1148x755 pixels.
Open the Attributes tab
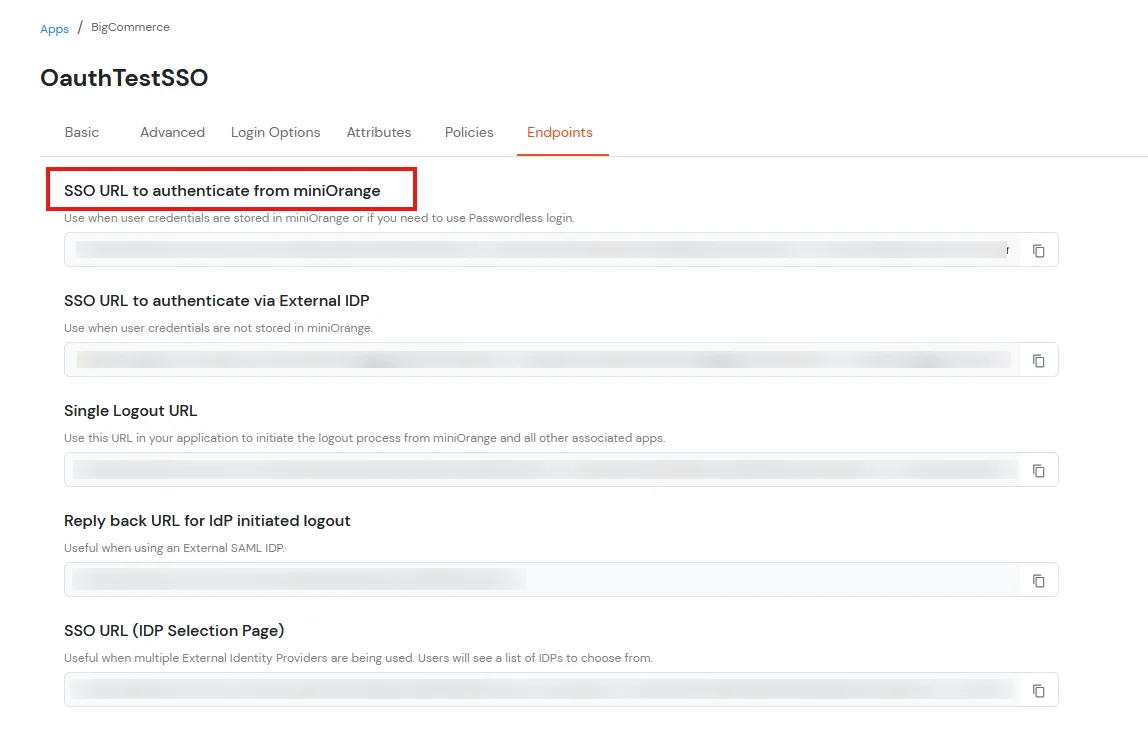(x=379, y=132)
